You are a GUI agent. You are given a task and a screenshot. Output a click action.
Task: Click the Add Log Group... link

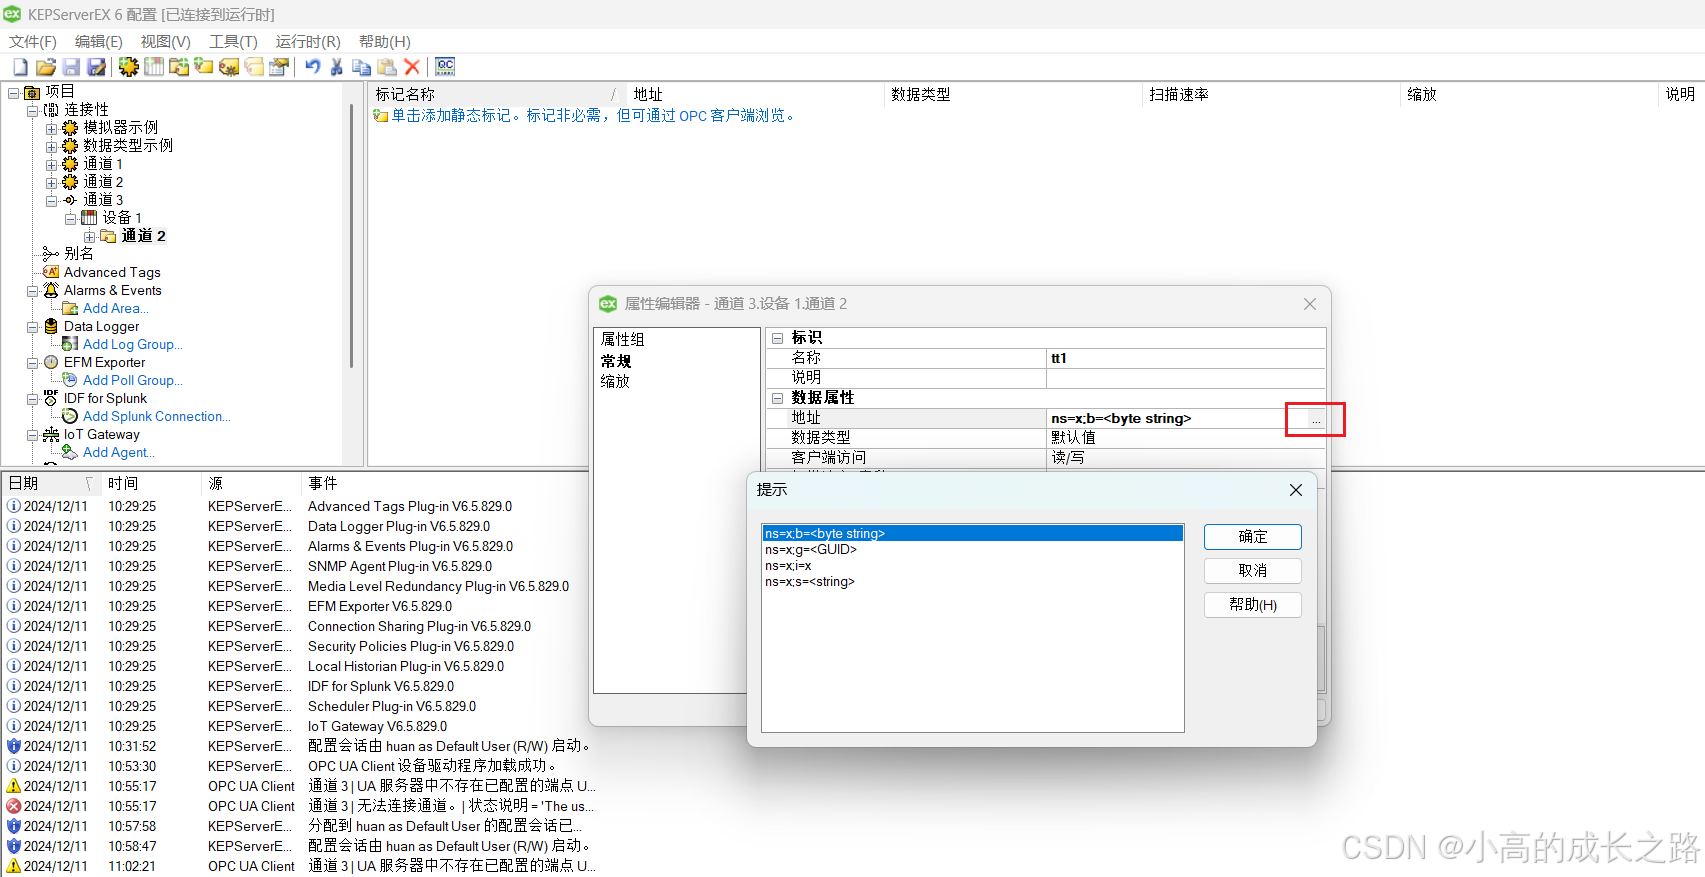pyautogui.click(x=133, y=344)
